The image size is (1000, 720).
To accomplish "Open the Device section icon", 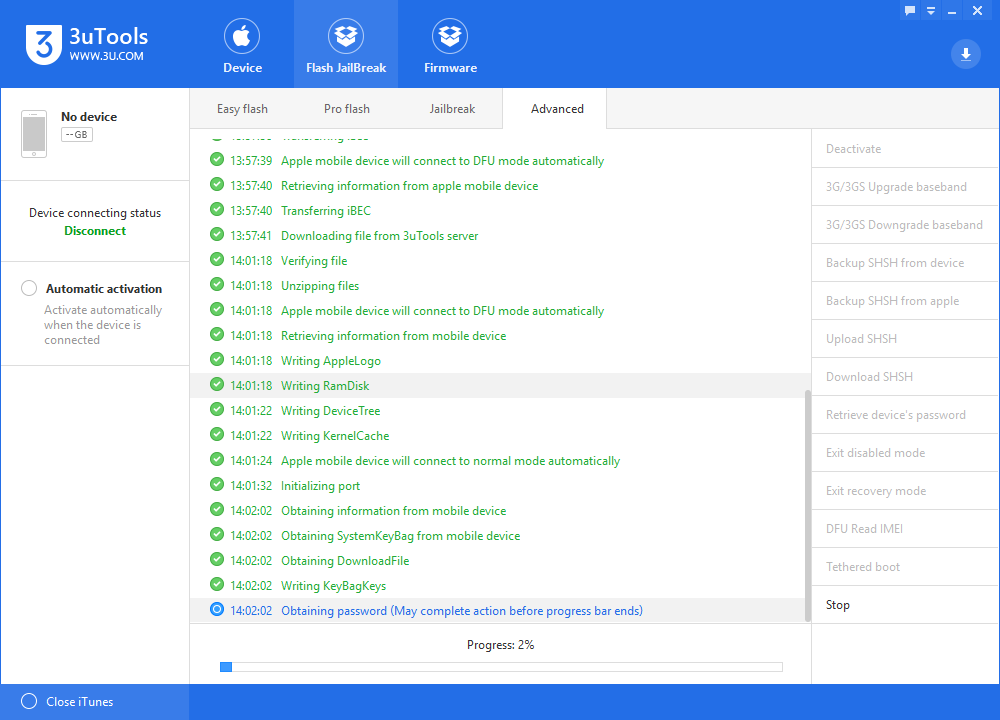I will pyautogui.click(x=242, y=37).
